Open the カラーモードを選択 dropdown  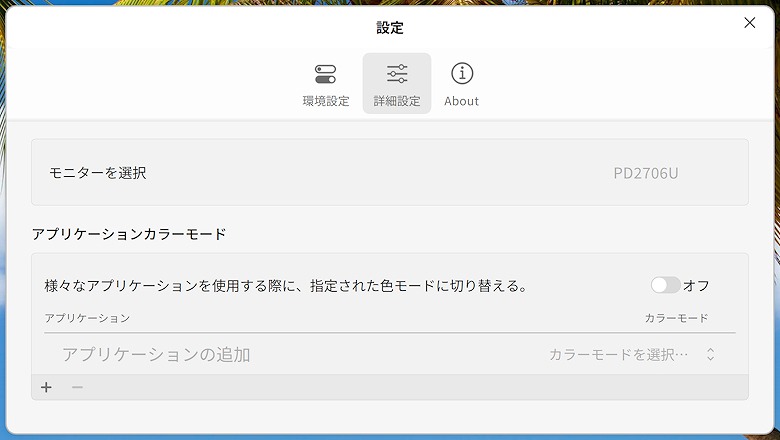tap(619, 354)
